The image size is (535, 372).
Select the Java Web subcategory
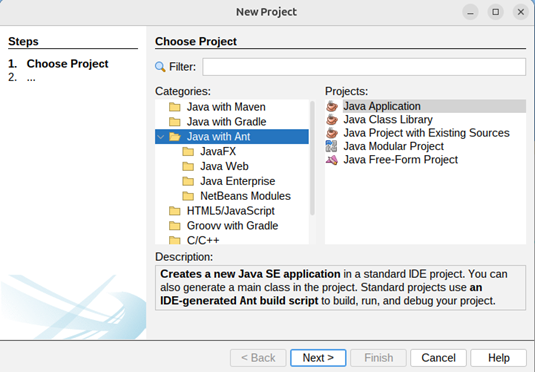point(224,166)
